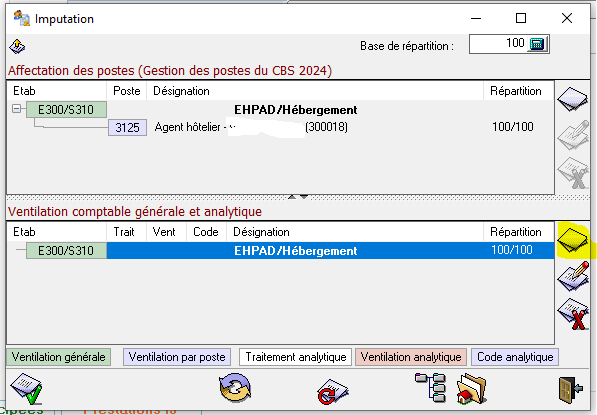This screenshot has height=415, width=597.
Task: Select poste 3125 cell
Action: tap(127, 128)
